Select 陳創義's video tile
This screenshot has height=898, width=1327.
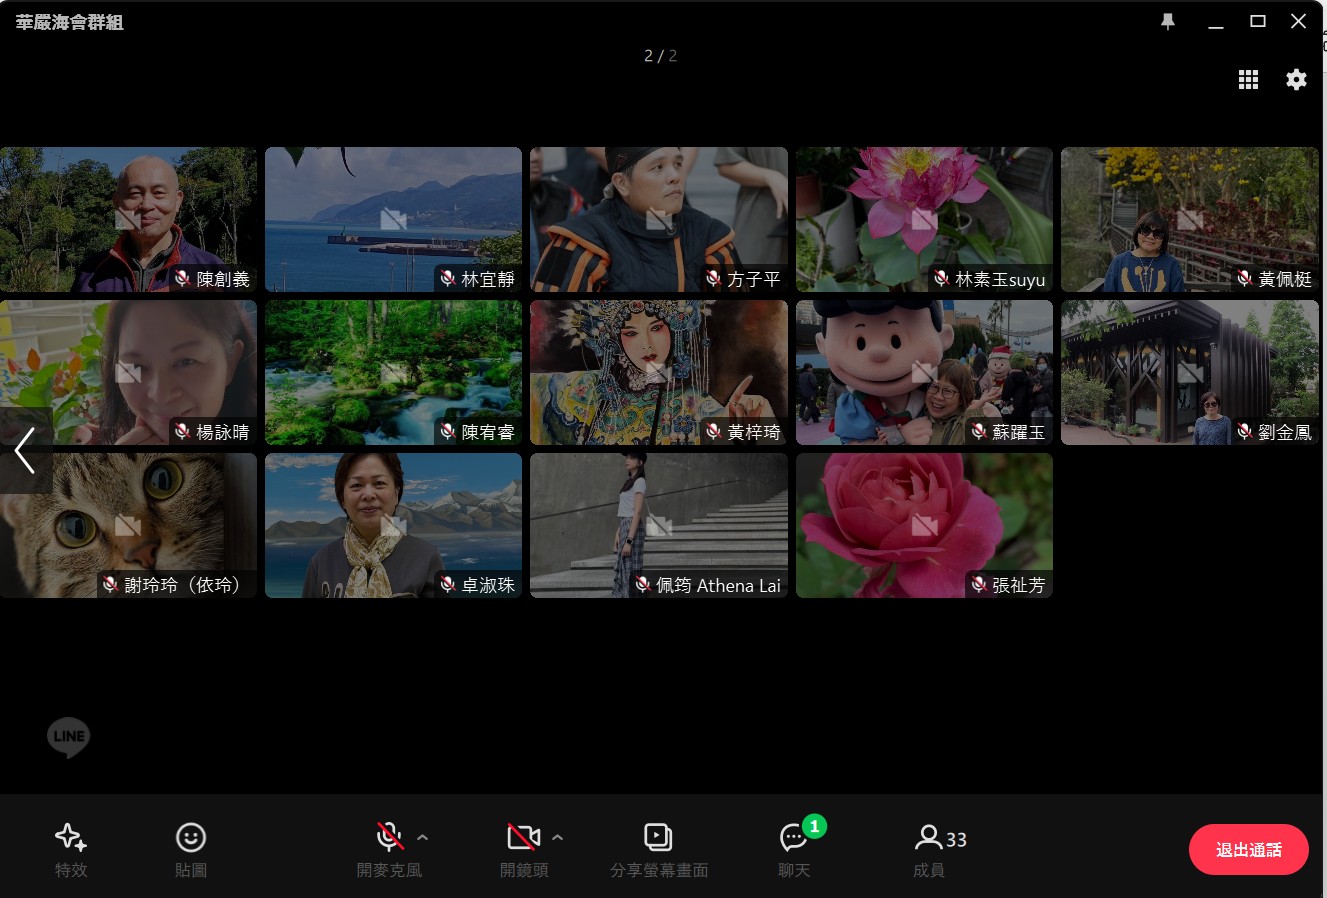(x=128, y=219)
